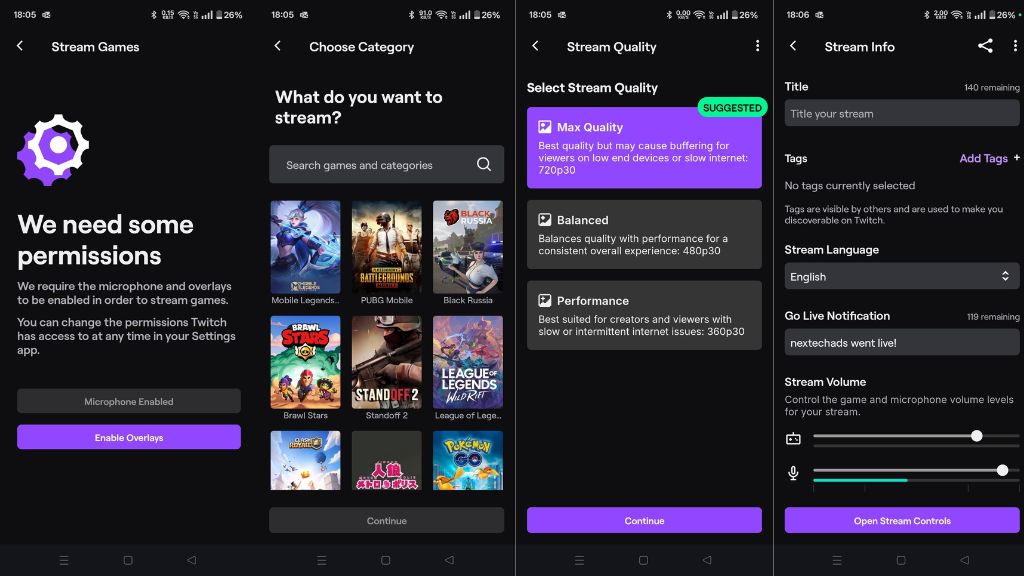Image resolution: width=1024 pixels, height=576 pixels.
Task: Select the Balanced stream option
Action: point(644,234)
